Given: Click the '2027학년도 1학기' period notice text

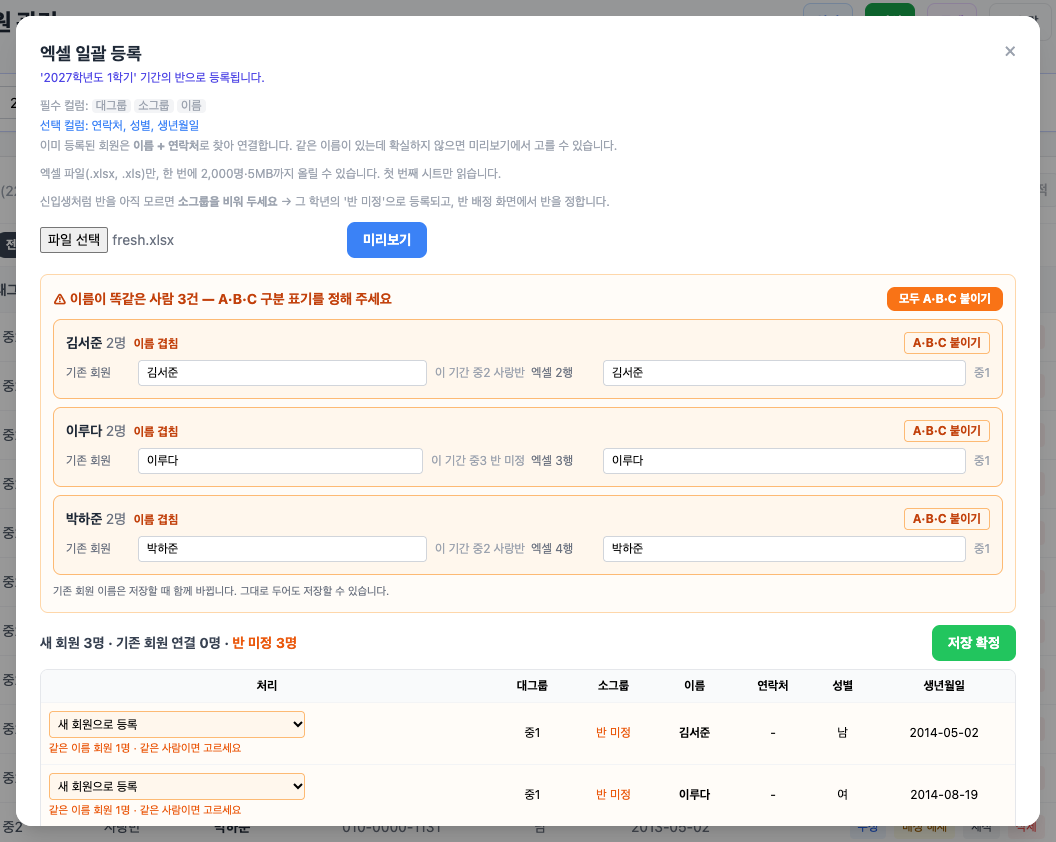Looking at the screenshot, I should 152,77.
